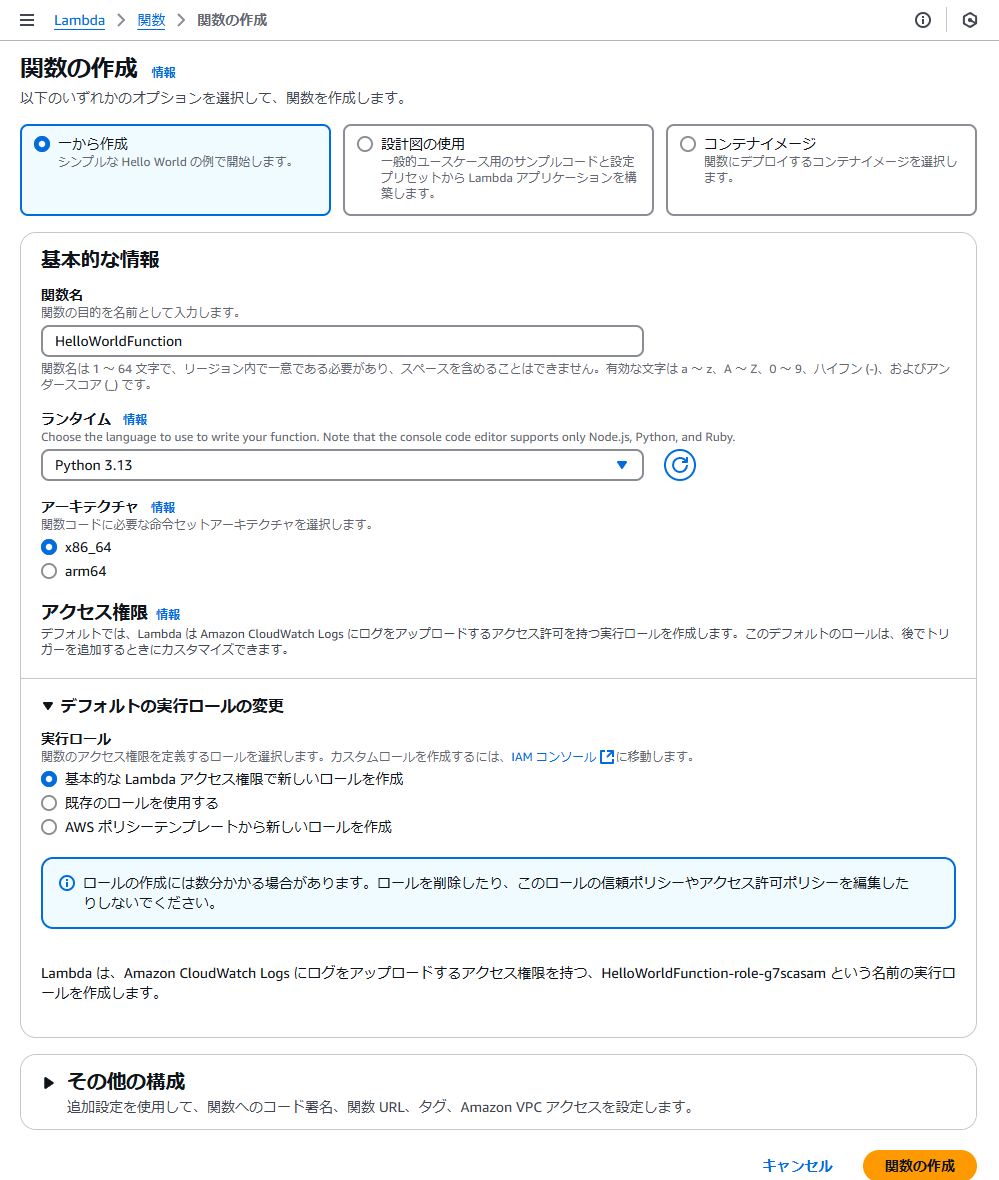Click the 関数の作成 orange button
999x1180 pixels.
[919, 1166]
